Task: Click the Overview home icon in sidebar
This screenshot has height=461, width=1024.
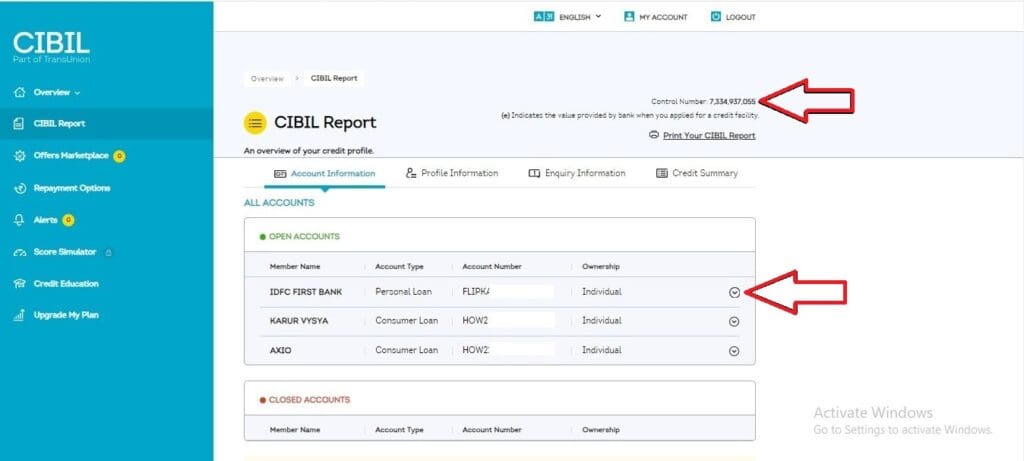Action: click(x=20, y=92)
